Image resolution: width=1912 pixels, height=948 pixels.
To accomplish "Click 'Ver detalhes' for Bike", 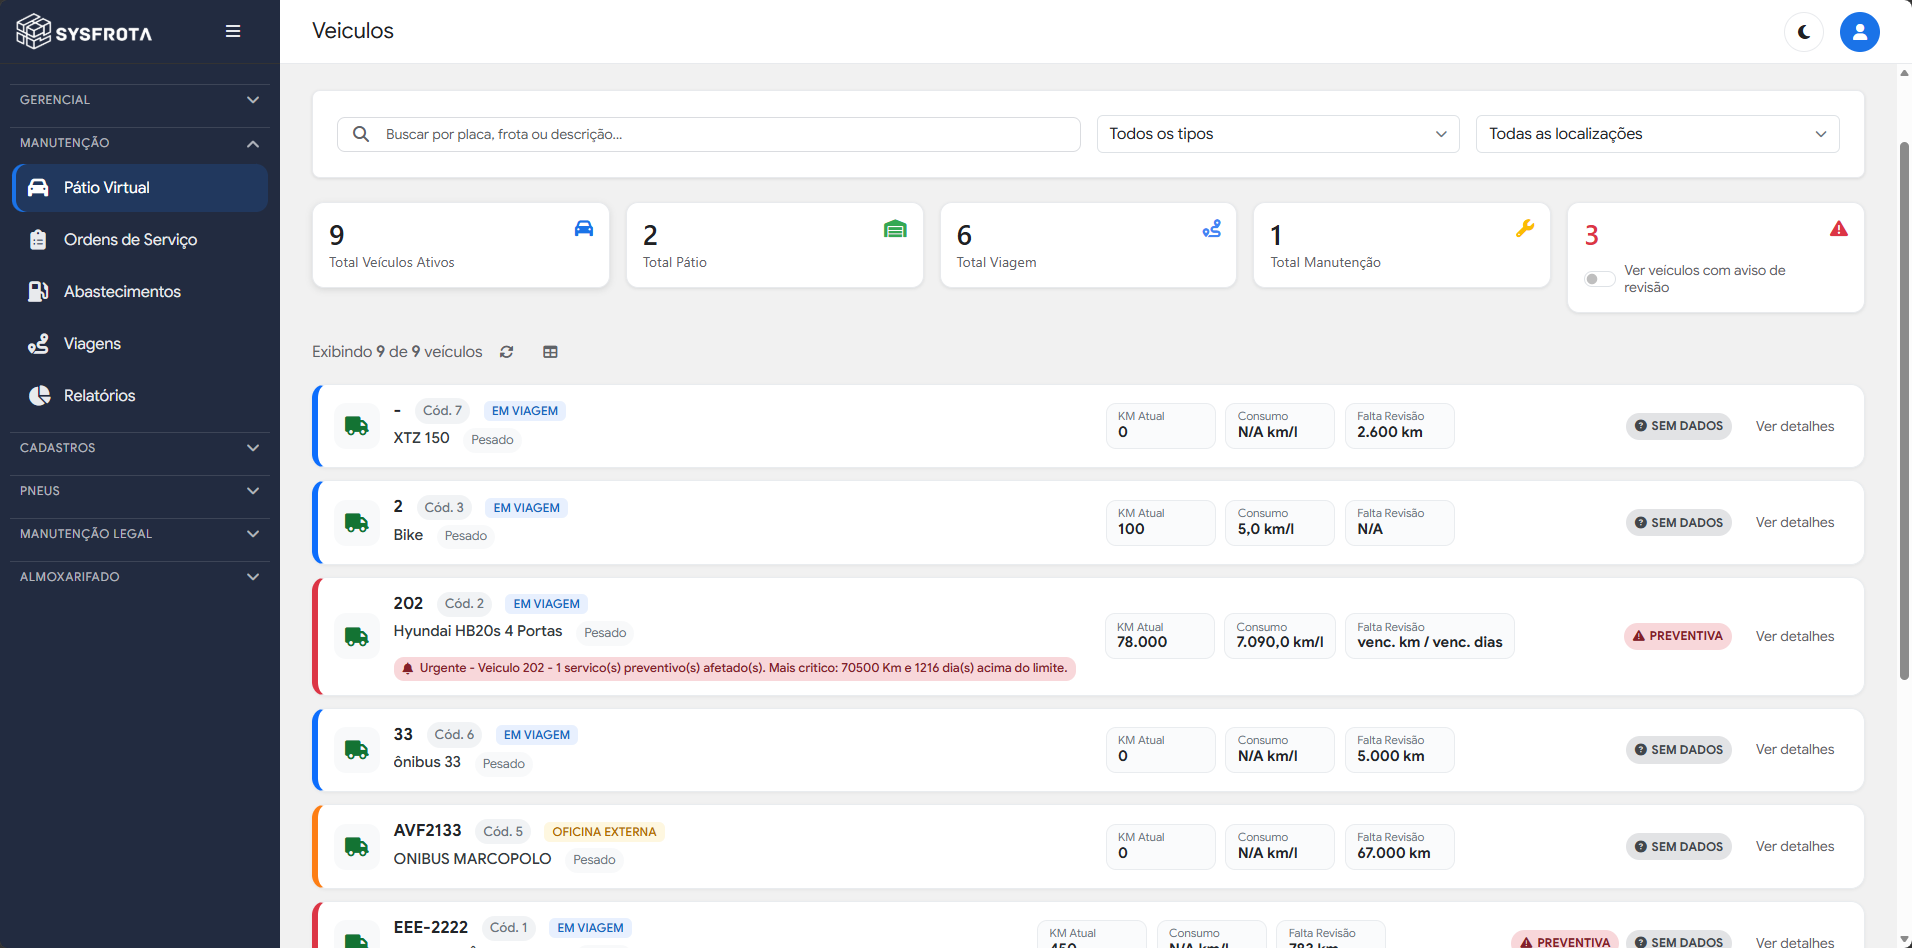I will 1795,523.
